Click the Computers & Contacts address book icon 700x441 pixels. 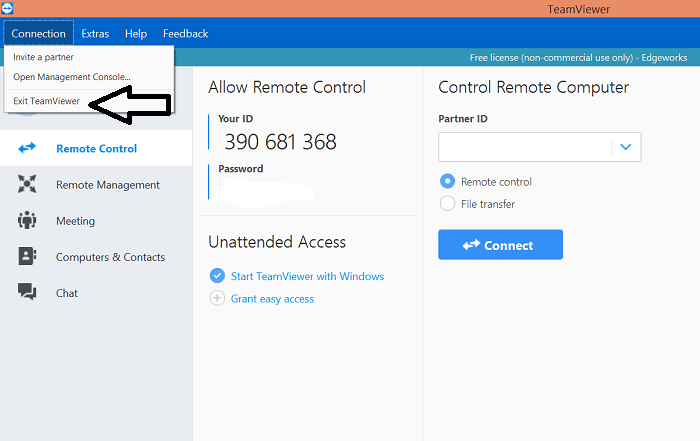(27, 256)
